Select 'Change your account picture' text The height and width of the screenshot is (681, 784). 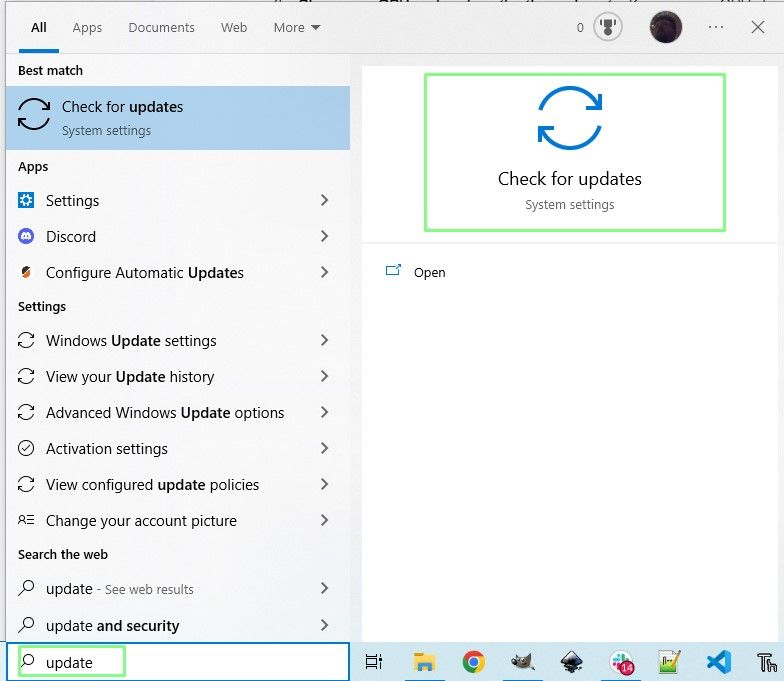[x=142, y=521]
